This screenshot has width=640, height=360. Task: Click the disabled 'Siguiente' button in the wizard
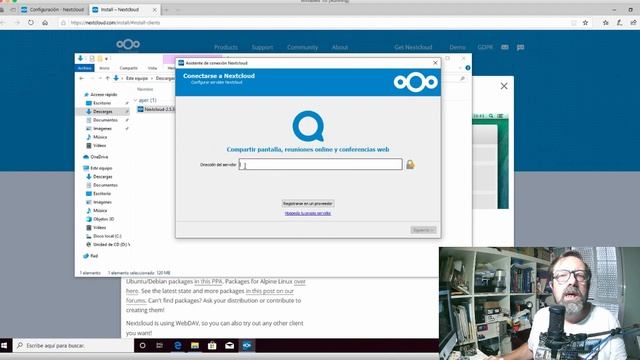tap(423, 230)
